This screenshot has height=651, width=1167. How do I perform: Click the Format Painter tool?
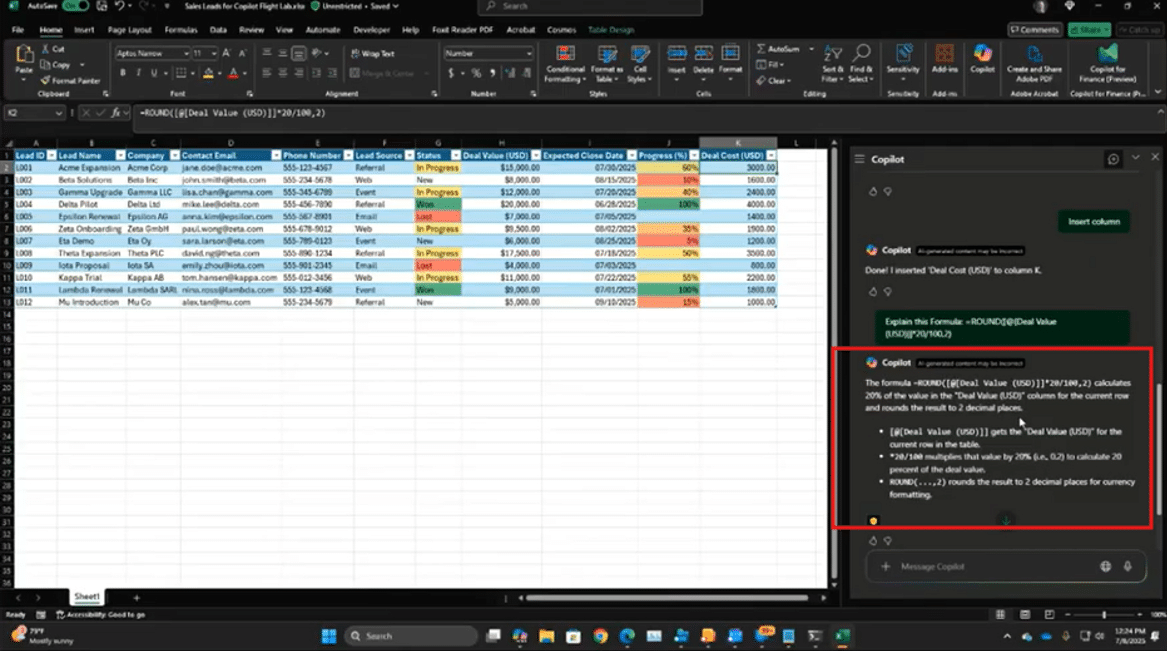pos(71,80)
